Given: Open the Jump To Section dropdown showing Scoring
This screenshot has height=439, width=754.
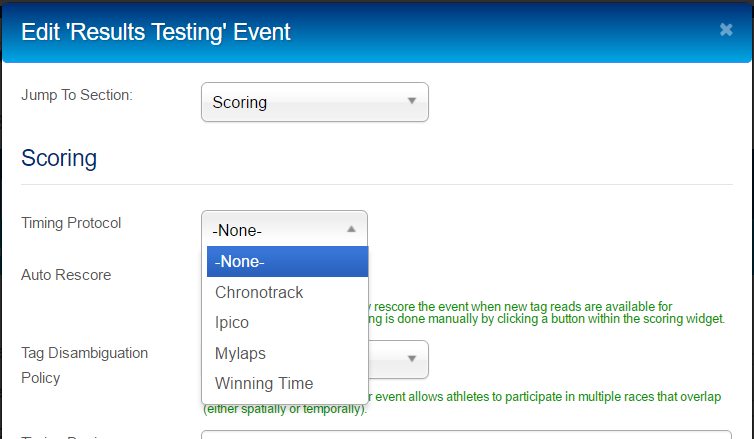Looking at the screenshot, I should point(314,102).
